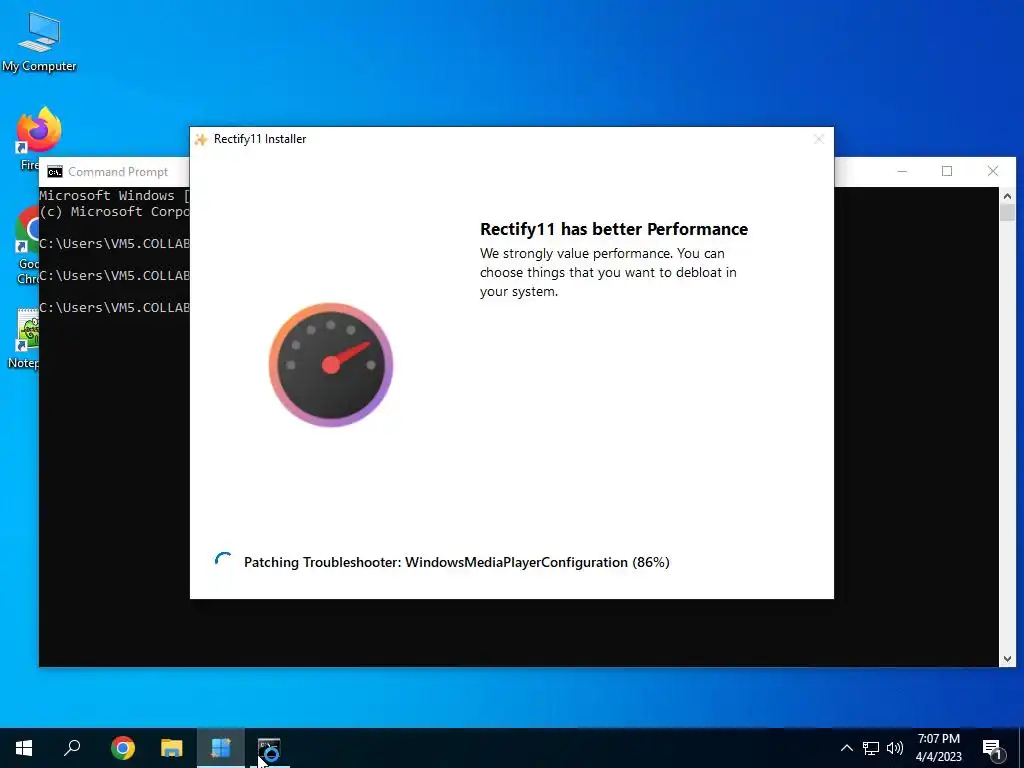Select the Command Prompt taskbar button
Viewport: 1024px width, 768px height.
269,748
